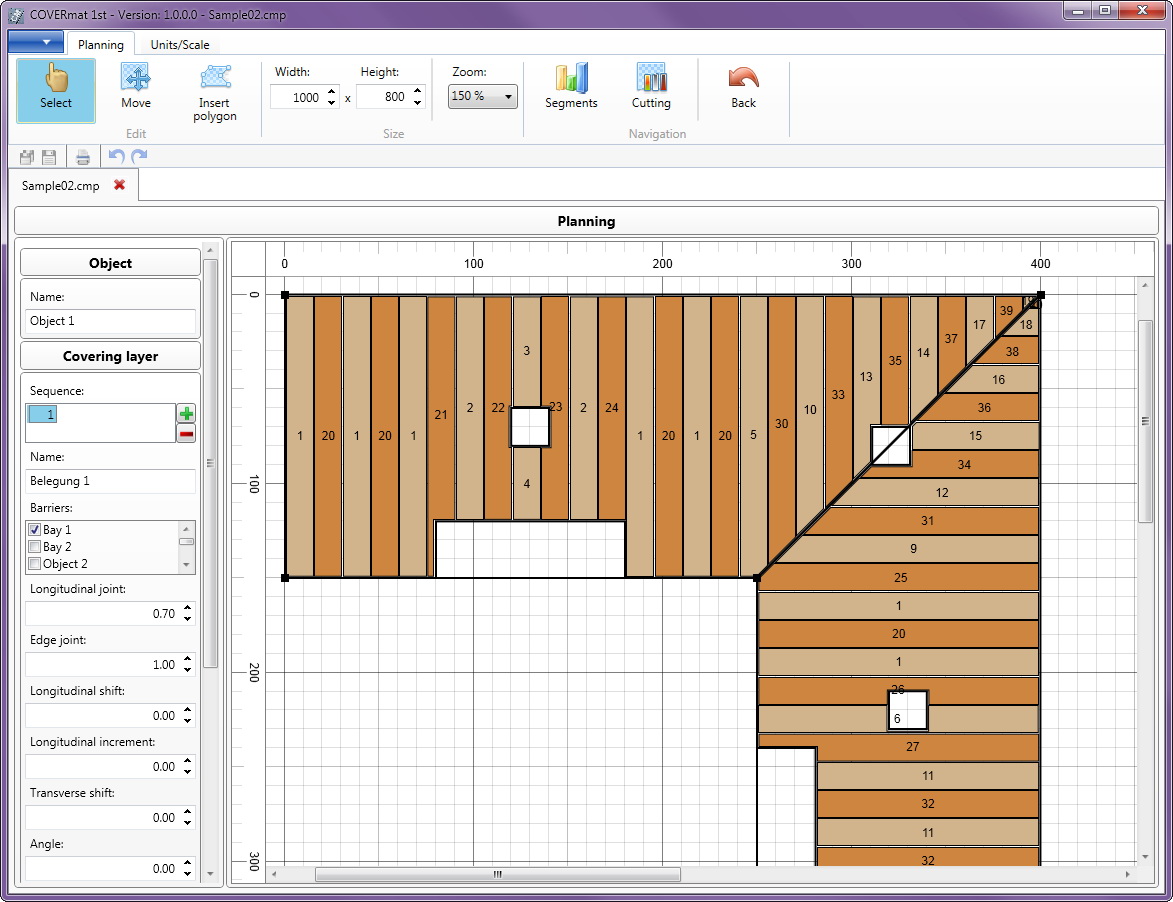Open the Zoom 150 % dropdown
This screenshot has width=1173, height=902.
pos(482,97)
